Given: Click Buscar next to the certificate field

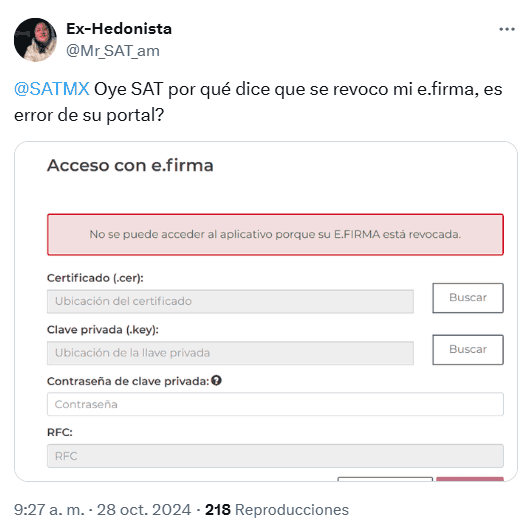Looking at the screenshot, I should point(468,298).
